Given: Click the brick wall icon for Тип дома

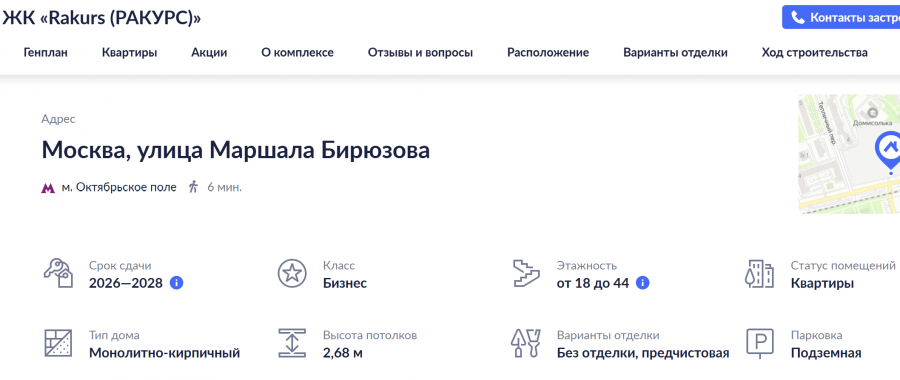Looking at the screenshot, I should point(58,343).
